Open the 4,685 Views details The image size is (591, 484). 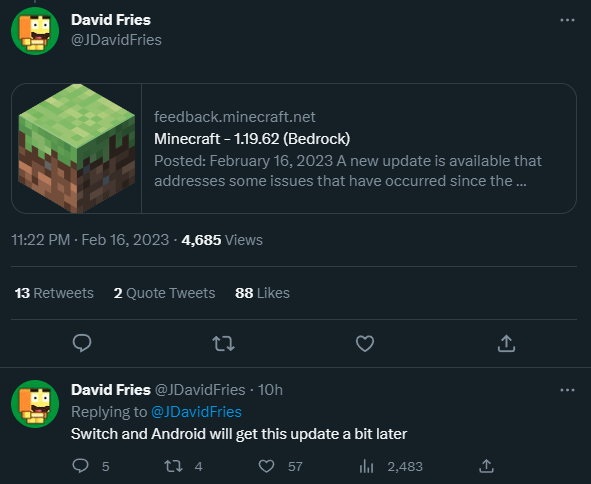222,240
